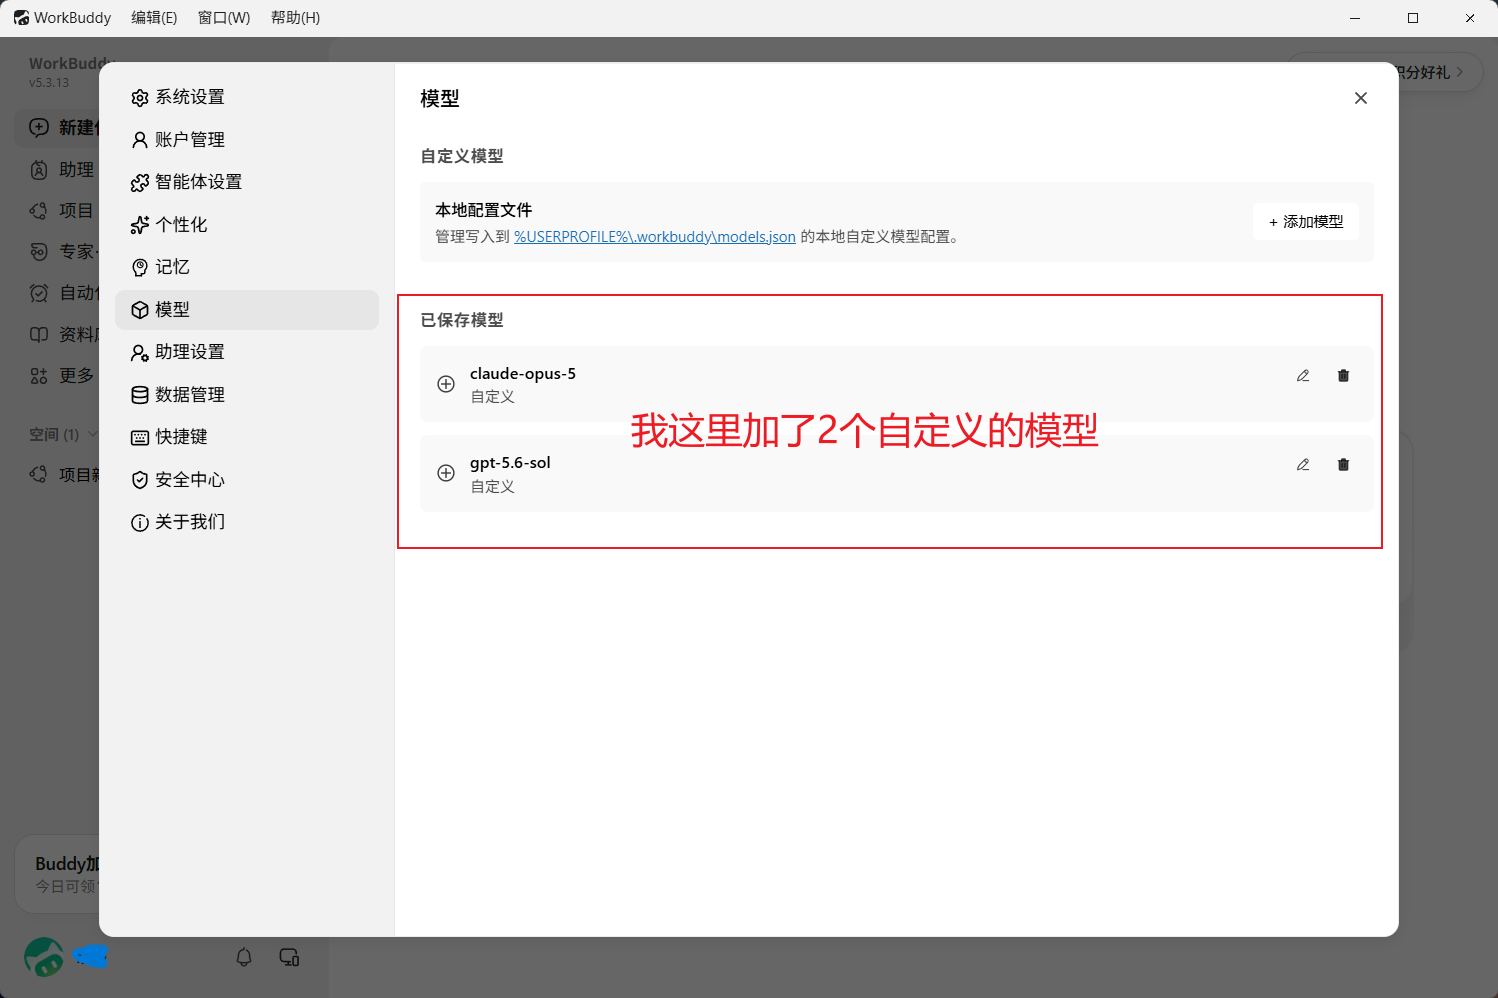Maximize the WorkBuddy window
The width and height of the screenshot is (1498, 998).
pos(1413,18)
